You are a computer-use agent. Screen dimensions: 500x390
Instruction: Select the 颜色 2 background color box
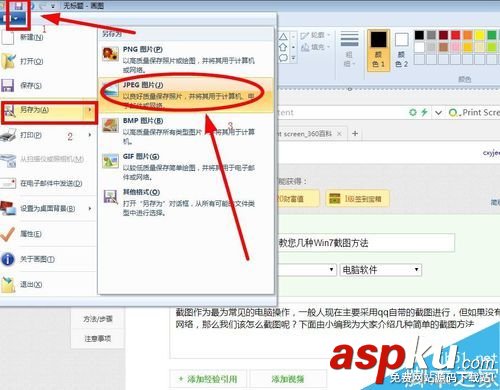coord(401,50)
